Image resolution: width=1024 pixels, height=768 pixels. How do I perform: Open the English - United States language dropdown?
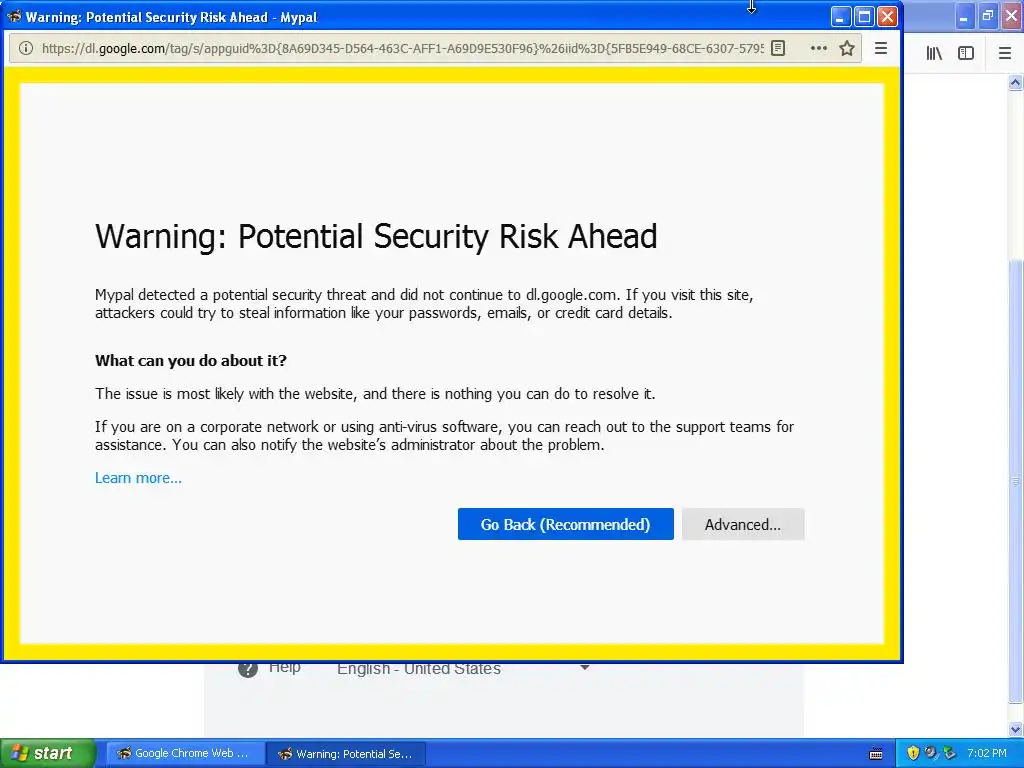[x=464, y=668]
